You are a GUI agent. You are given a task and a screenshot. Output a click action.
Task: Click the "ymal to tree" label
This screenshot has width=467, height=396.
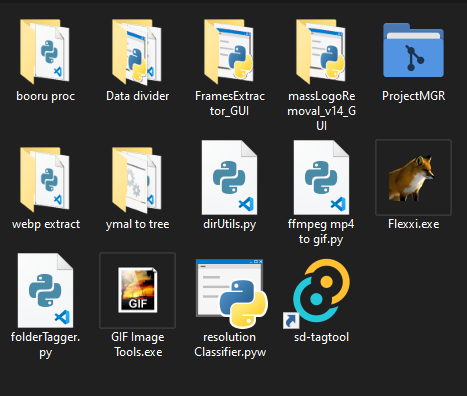pyautogui.click(x=137, y=225)
